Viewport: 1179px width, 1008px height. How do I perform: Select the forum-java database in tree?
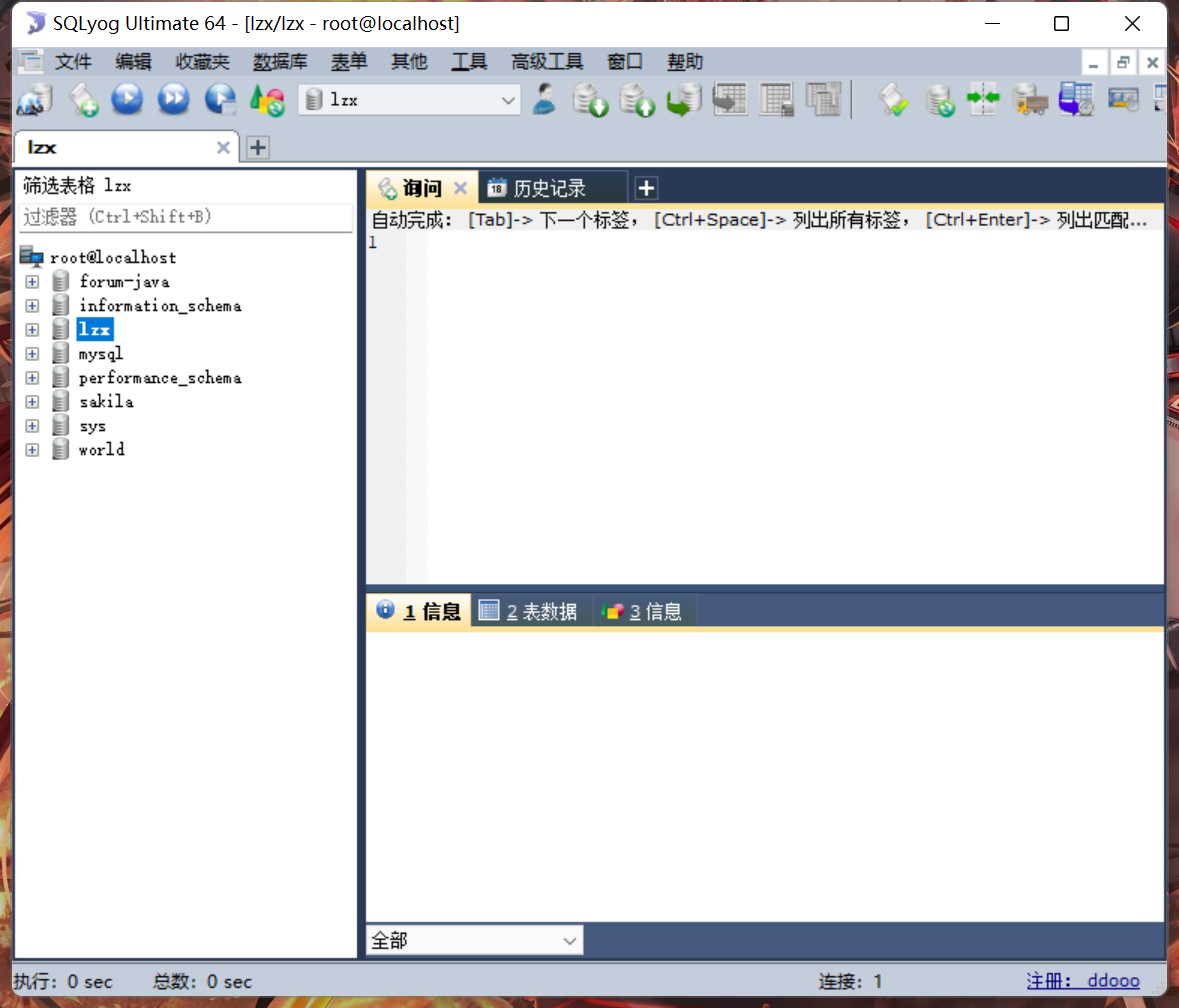[125, 282]
